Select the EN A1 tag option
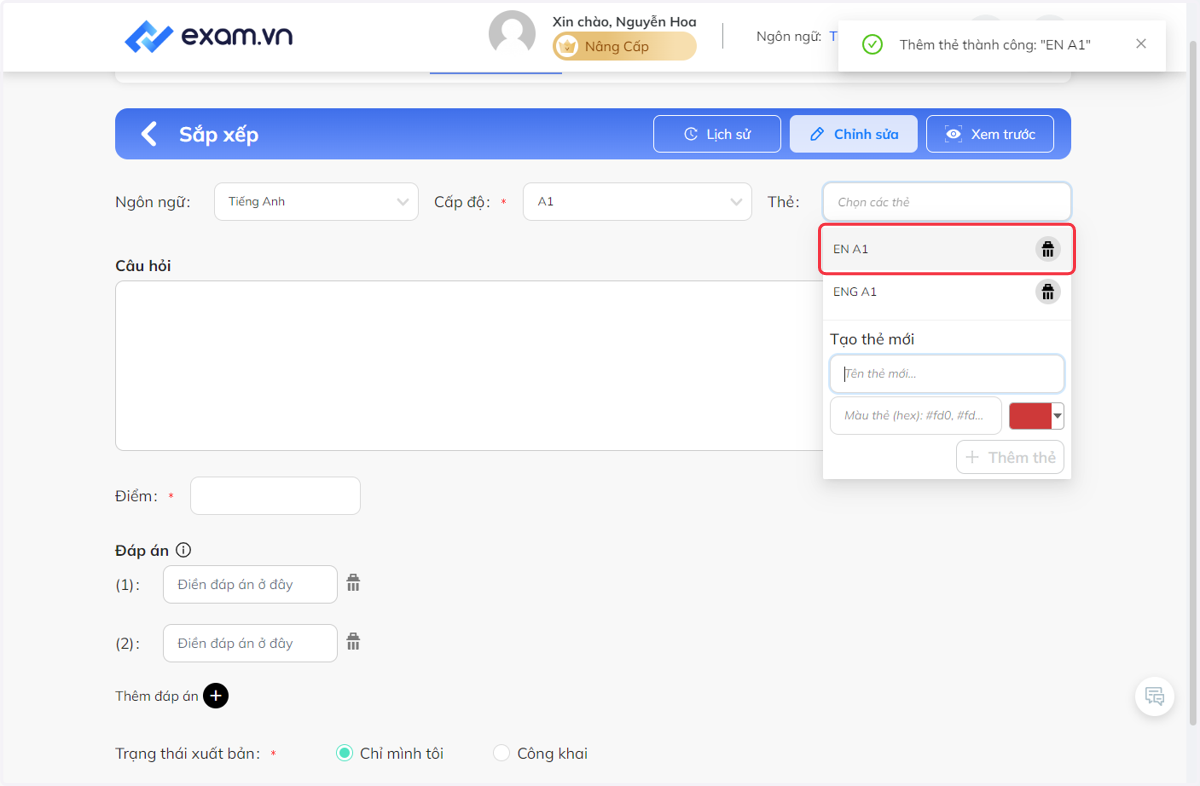The image size is (1200, 786). (x=948, y=249)
